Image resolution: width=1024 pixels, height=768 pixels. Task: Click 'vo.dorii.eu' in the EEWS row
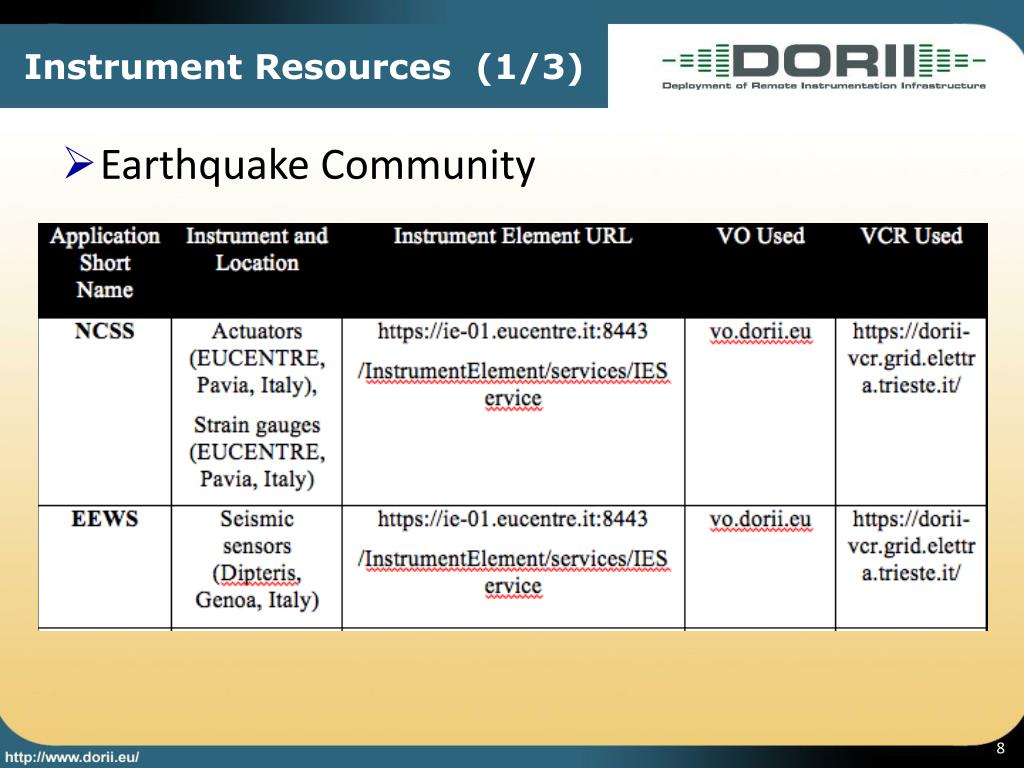760,520
